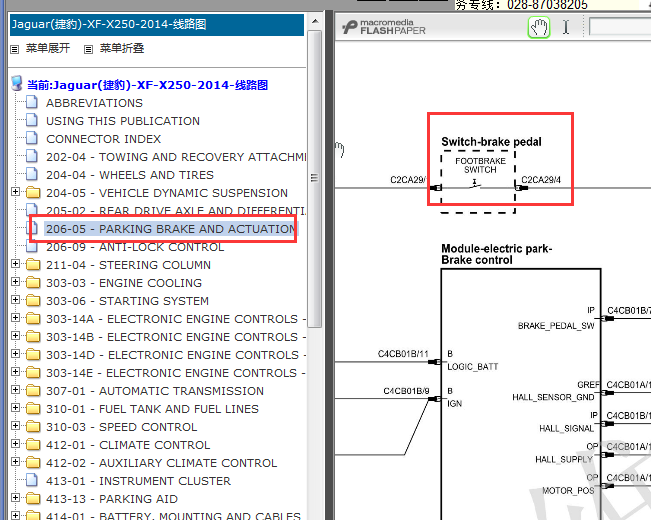
Task: Open the root node 当前:Jaguar XF-X250-2014 link
Action: [147, 85]
